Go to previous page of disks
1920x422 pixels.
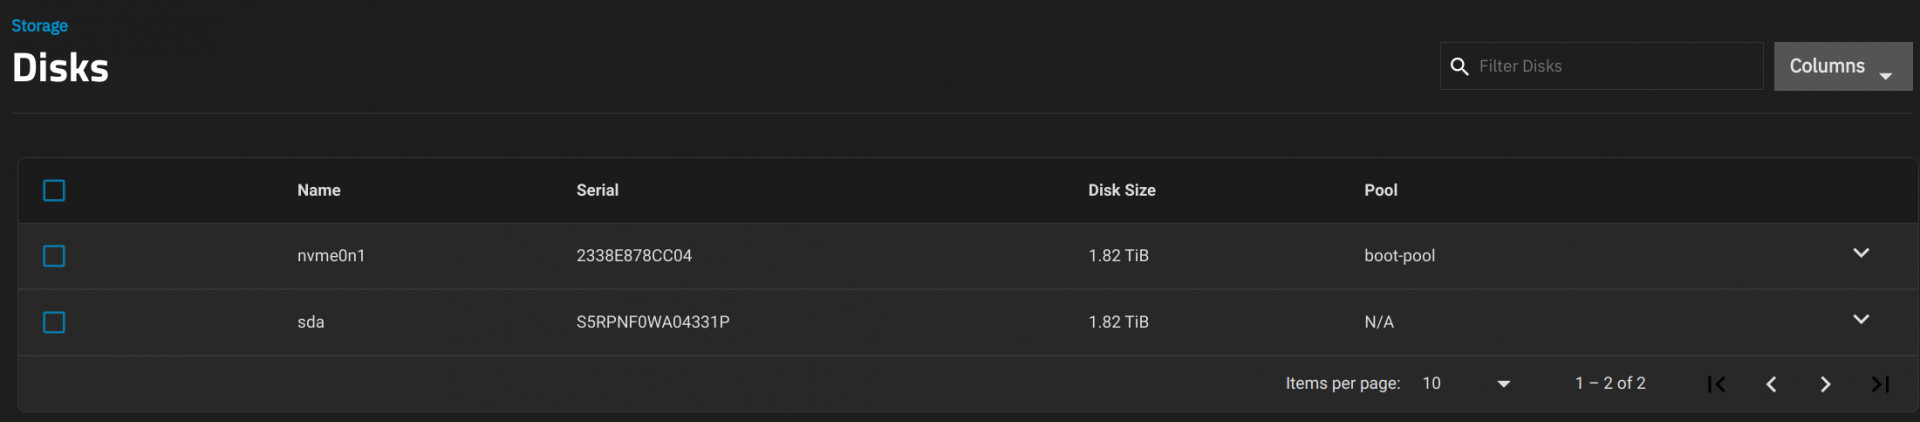tap(1771, 384)
